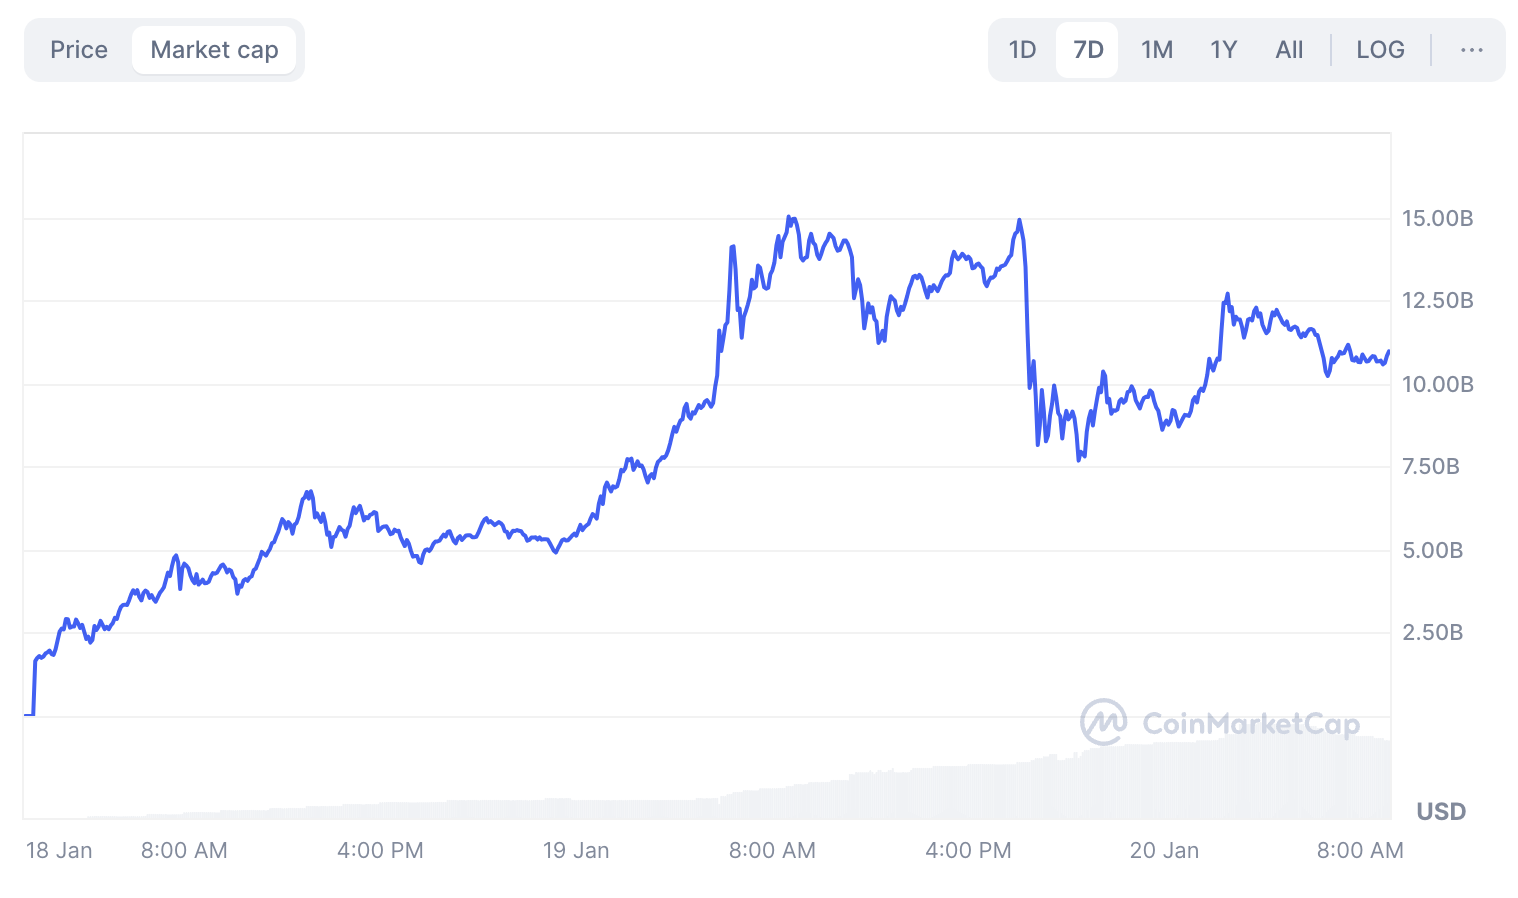Choose the 7D time range
The image size is (1518, 898).
tap(1088, 50)
